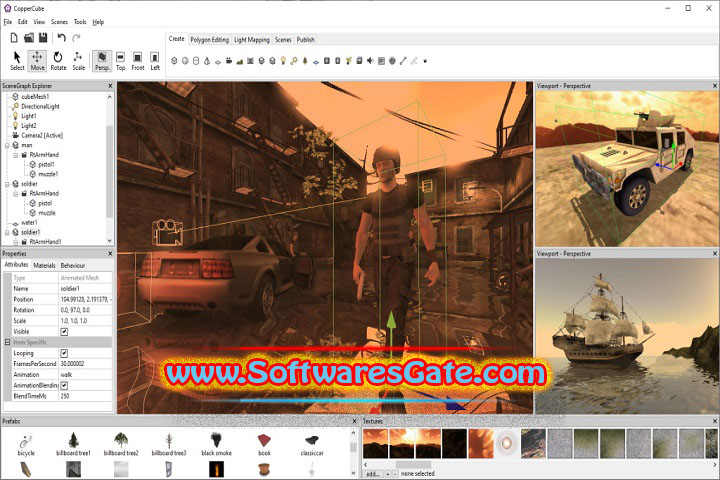Viewport: 720px width, 480px height.
Task: Switch to Light Mapping tab
Action: 252,40
